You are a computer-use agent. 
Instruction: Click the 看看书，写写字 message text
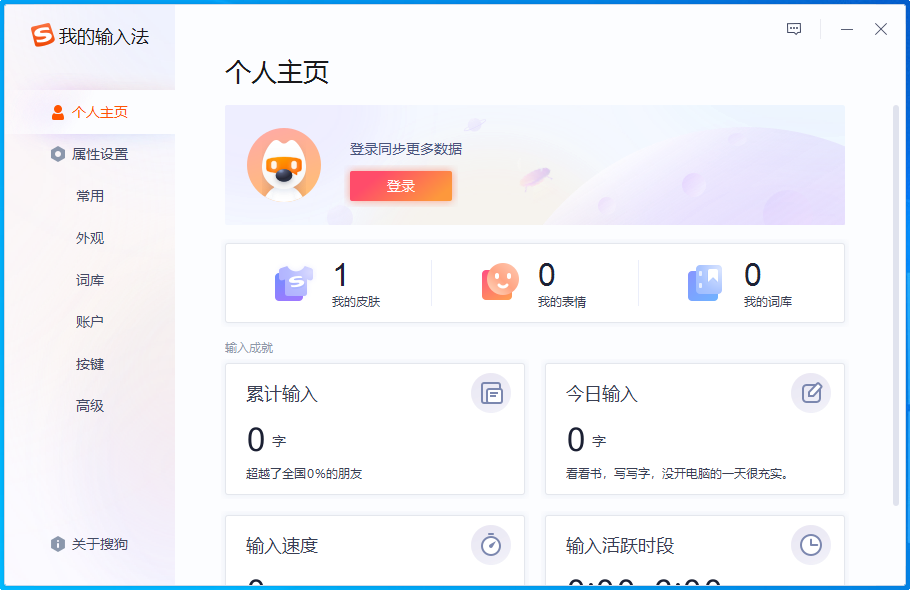(677, 474)
